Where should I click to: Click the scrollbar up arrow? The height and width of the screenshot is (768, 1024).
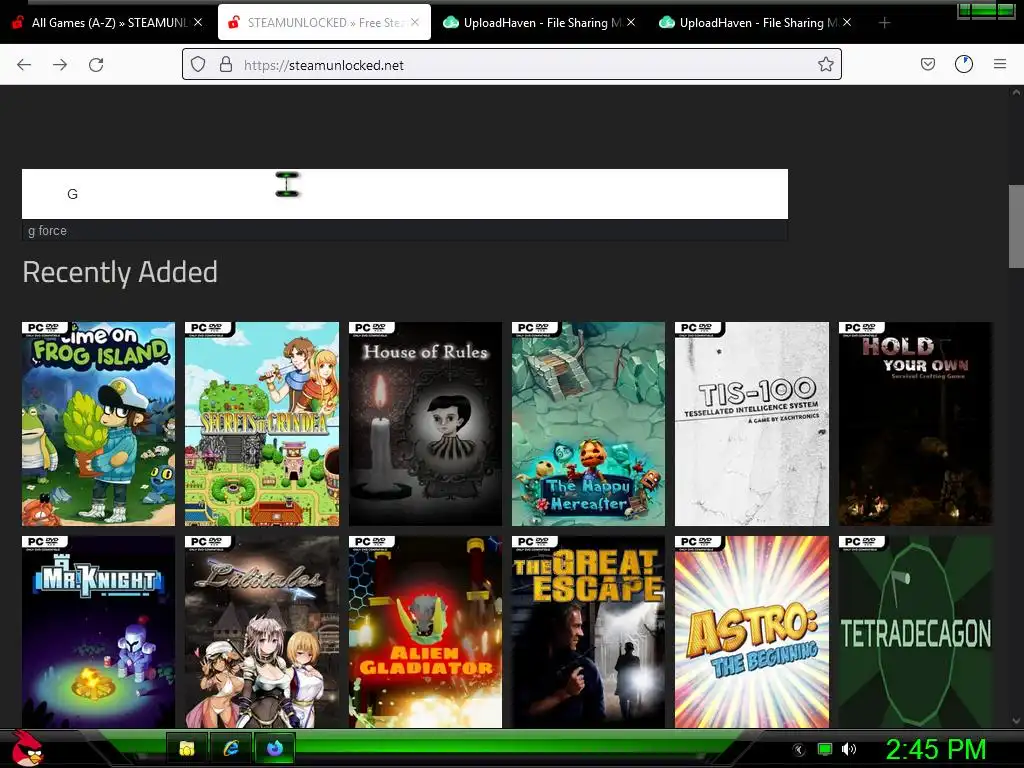pos(1016,92)
